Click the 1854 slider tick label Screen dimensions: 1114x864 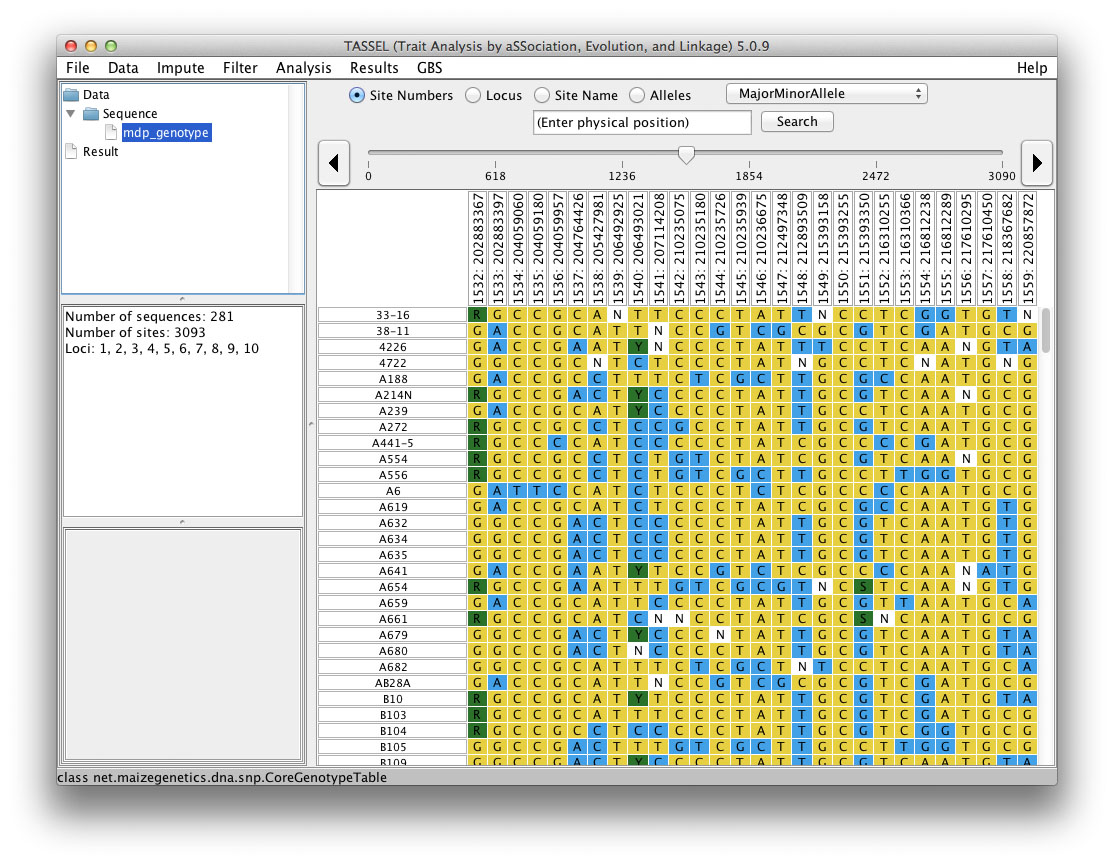point(749,176)
